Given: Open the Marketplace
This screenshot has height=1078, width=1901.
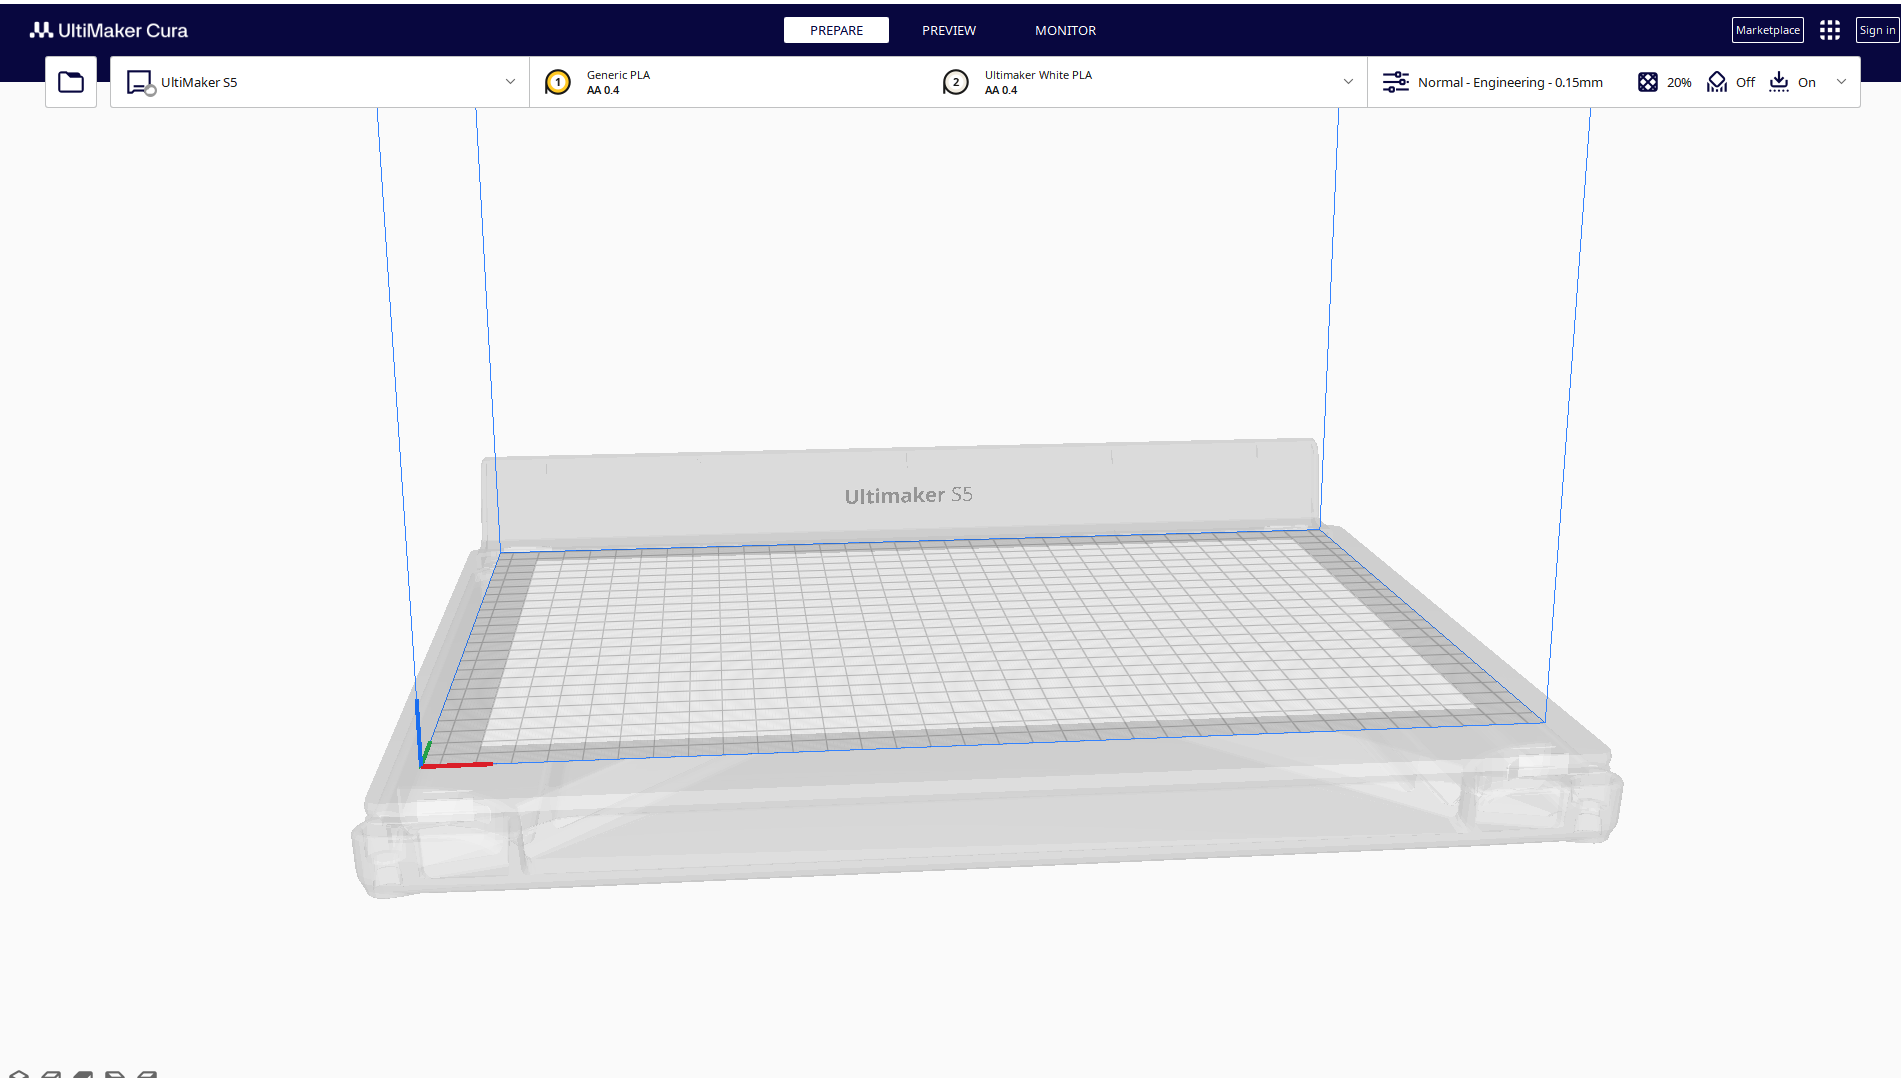Looking at the screenshot, I should (1768, 30).
